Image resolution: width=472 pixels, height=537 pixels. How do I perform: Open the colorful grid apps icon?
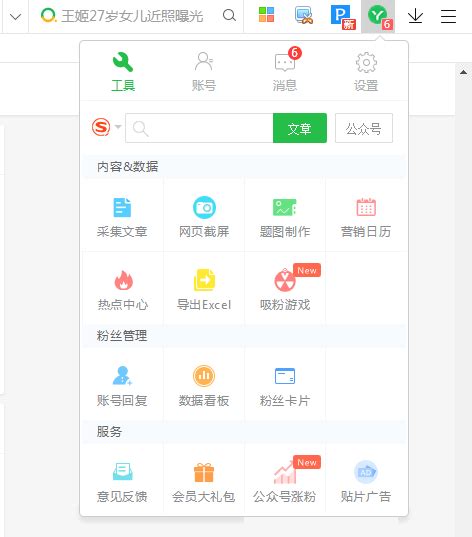(266, 15)
